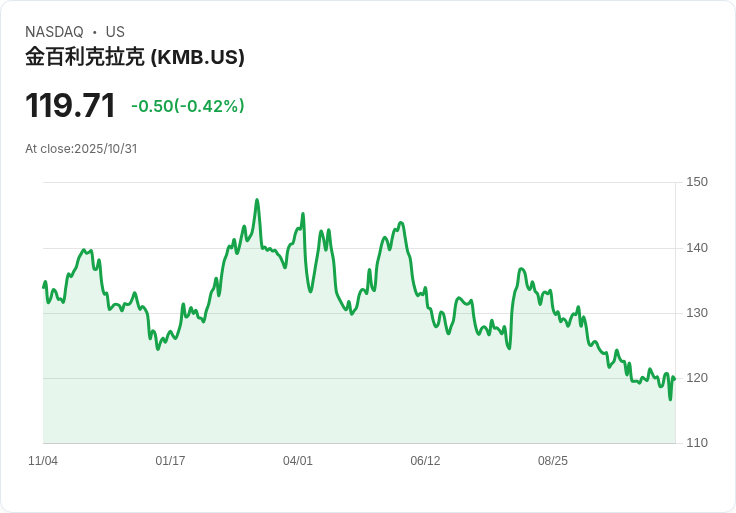
Task: Click the At close:2025/10/31 timestamp
Action: (81, 149)
